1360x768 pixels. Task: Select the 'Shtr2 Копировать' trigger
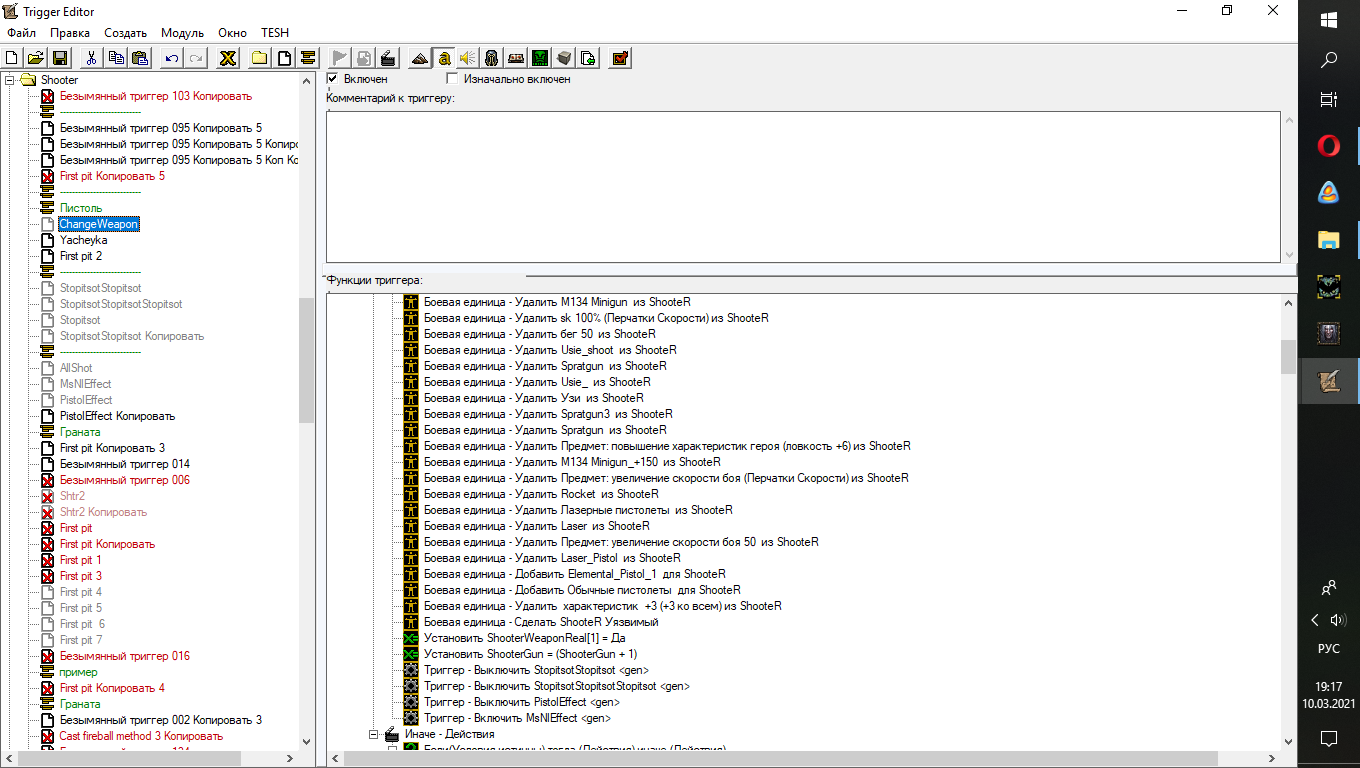[103, 512]
